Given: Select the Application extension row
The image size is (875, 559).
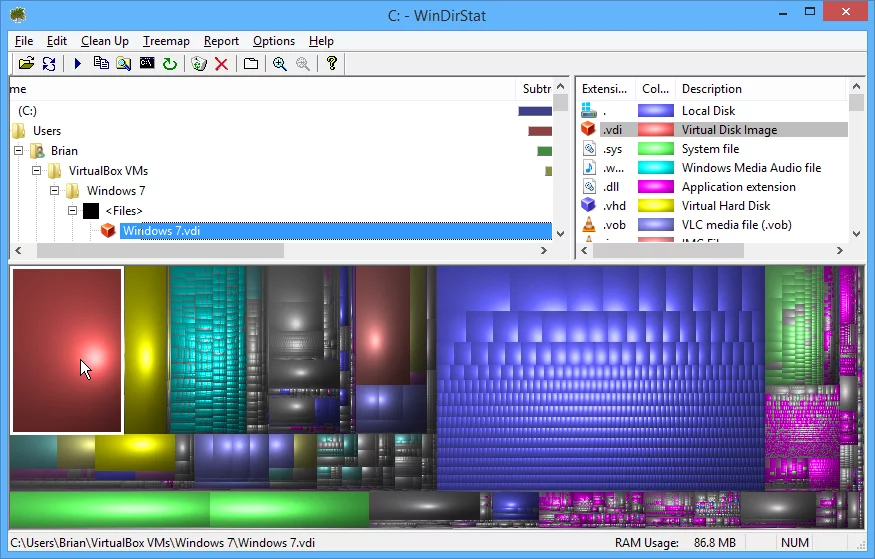Looking at the screenshot, I should tap(738, 186).
